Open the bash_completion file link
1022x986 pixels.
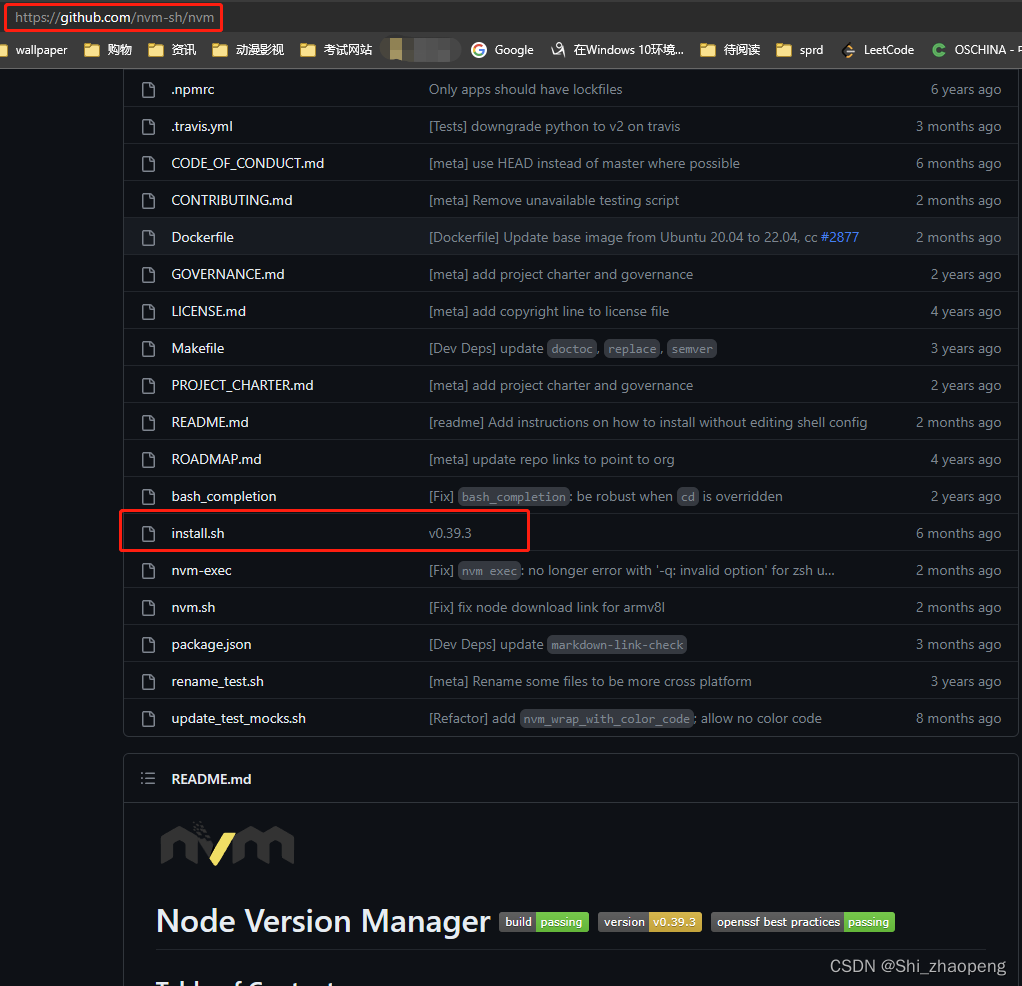coord(224,497)
